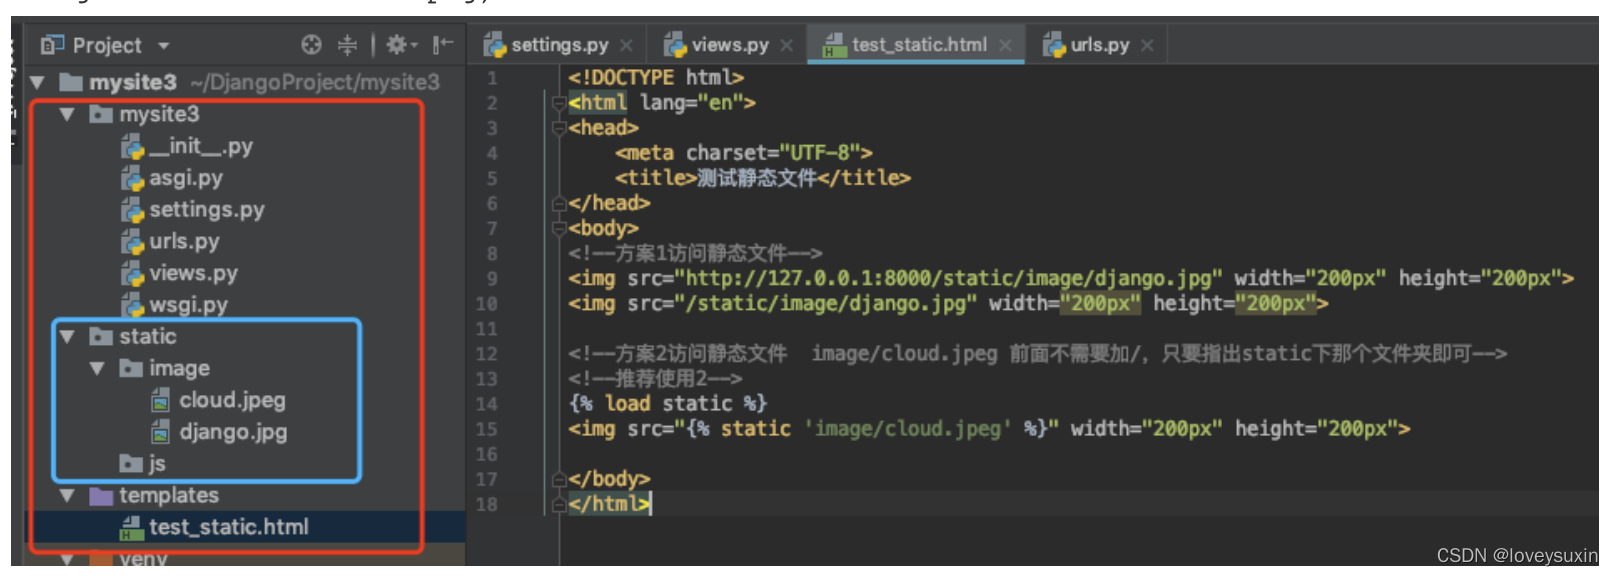The image size is (1614, 576).
Task: Collapse the image folder arrow
Action: click(97, 368)
